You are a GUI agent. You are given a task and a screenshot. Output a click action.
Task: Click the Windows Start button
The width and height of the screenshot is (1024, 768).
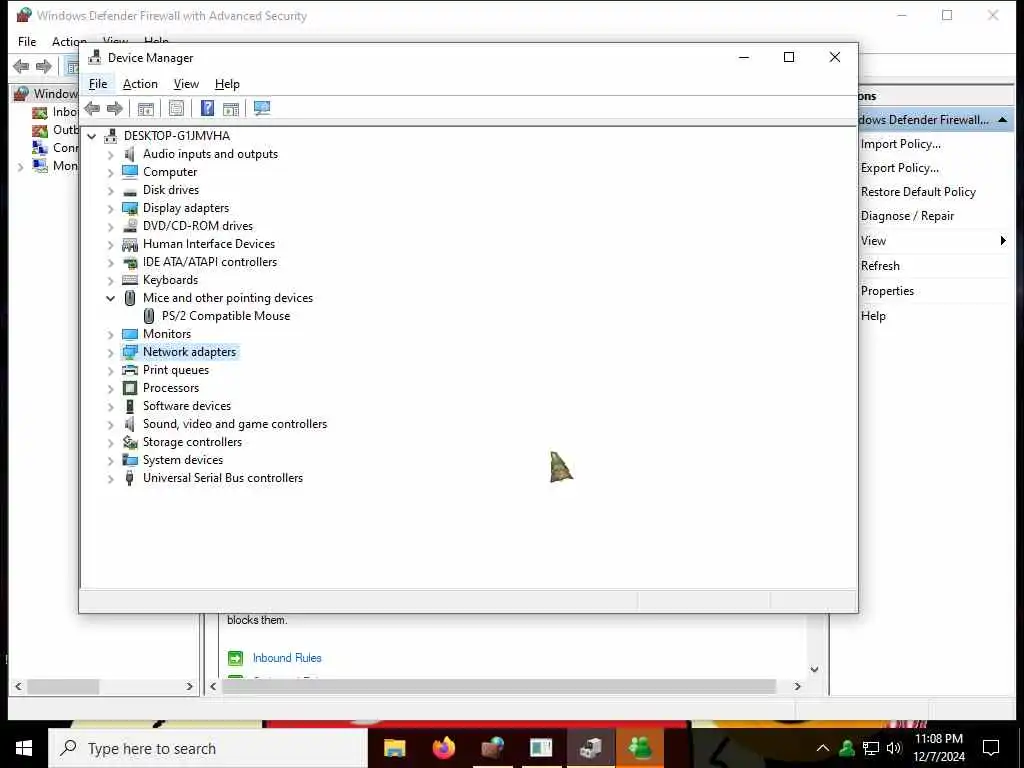[24, 748]
